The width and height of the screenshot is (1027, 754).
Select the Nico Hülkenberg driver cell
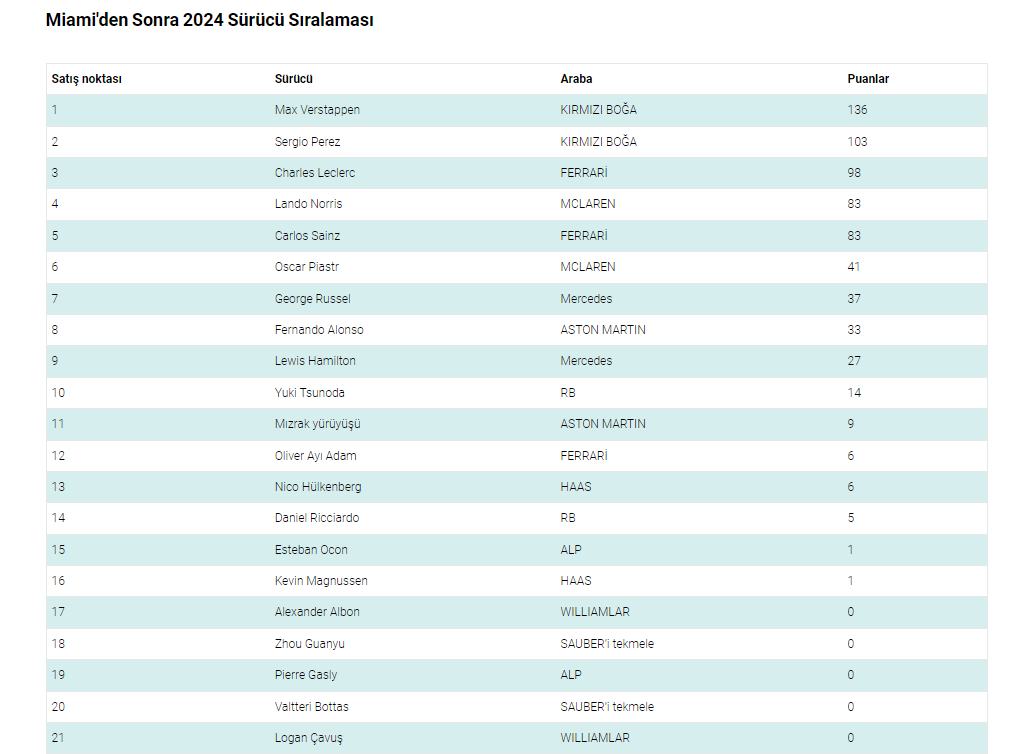point(318,487)
